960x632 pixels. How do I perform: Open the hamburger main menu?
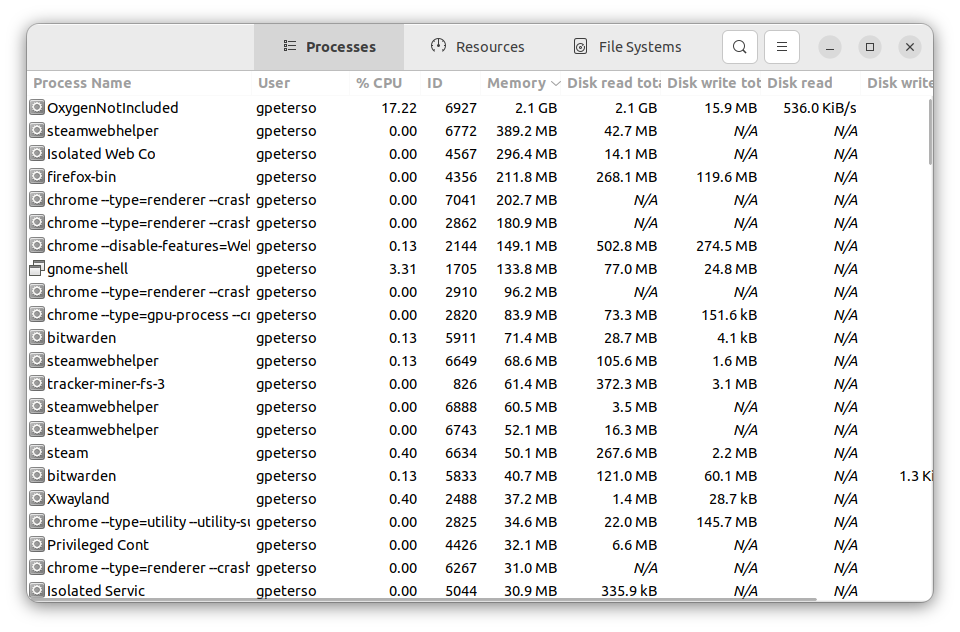click(x=782, y=47)
